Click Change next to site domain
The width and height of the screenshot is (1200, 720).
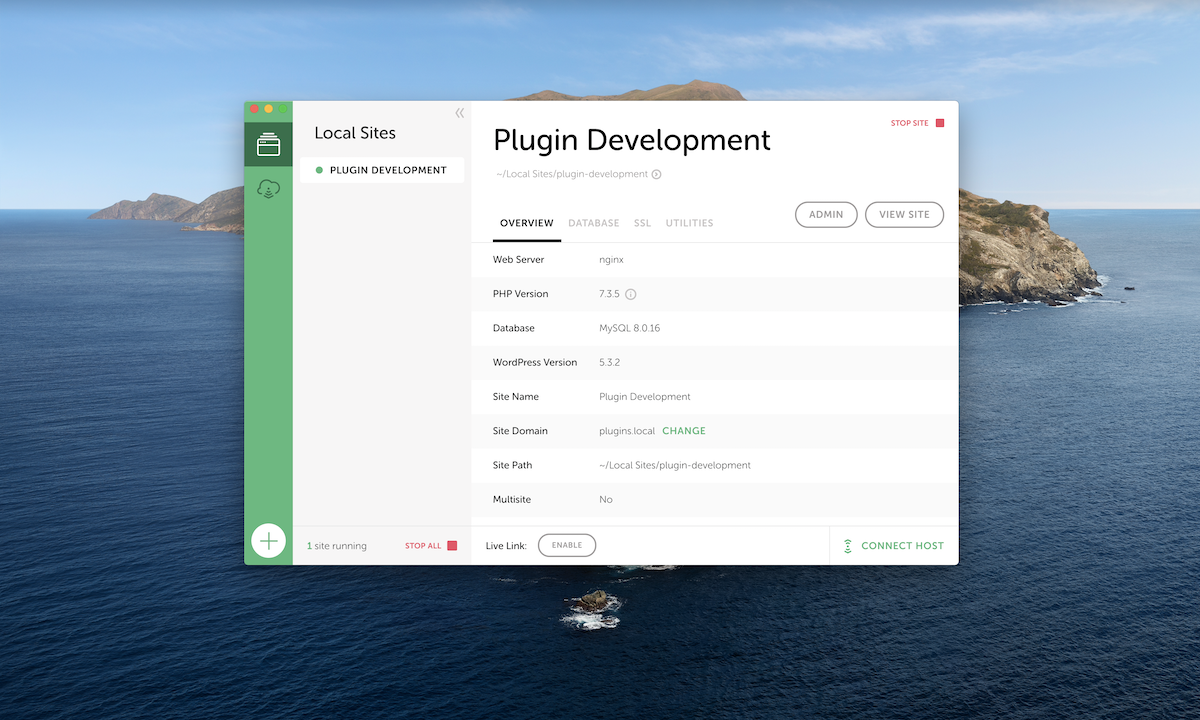coord(684,431)
